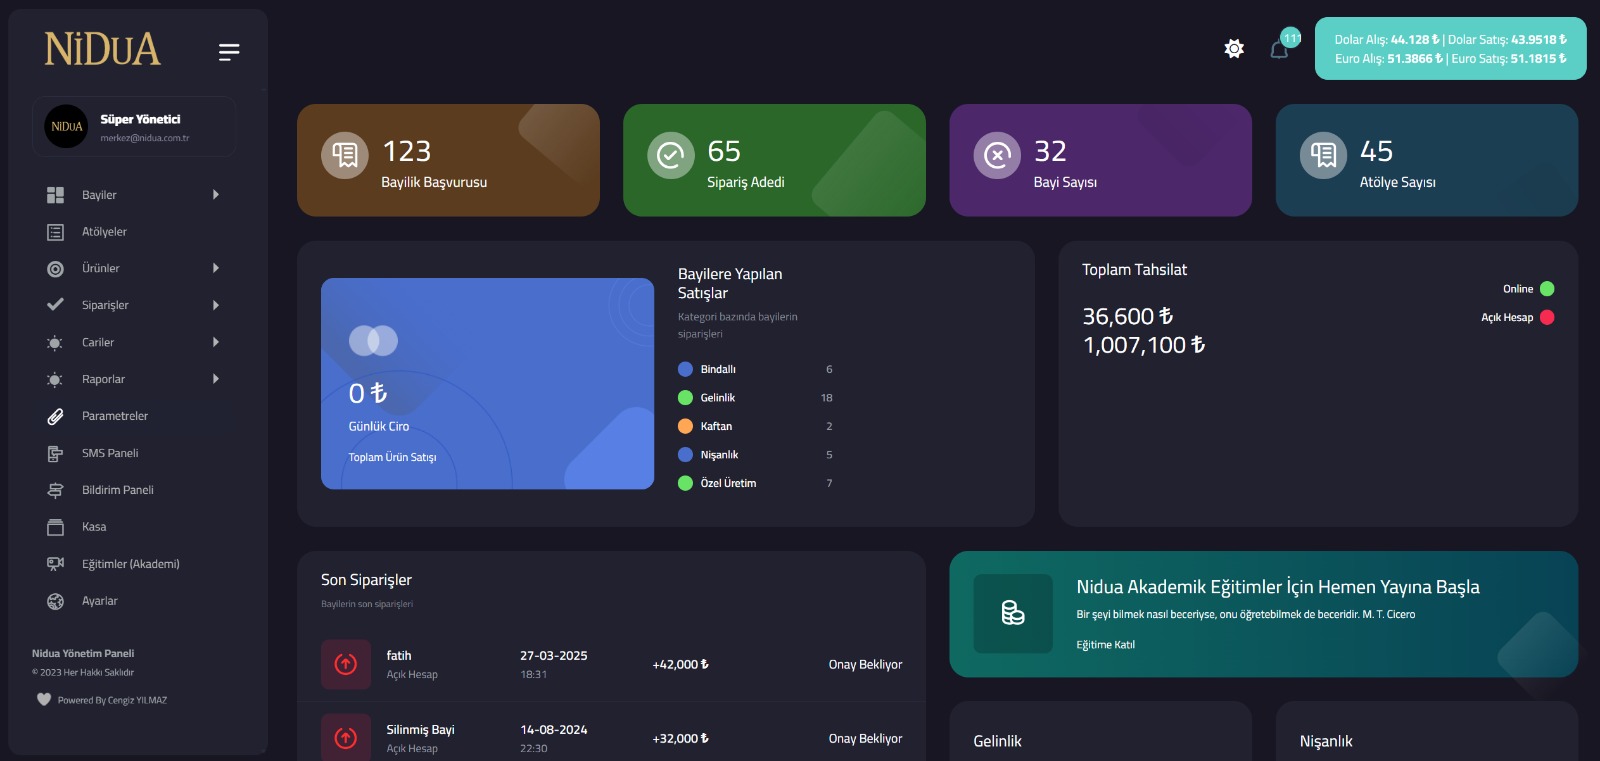Click the Eğitime Katıl link
The width and height of the screenshot is (1600, 761).
(x=1105, y=645)
